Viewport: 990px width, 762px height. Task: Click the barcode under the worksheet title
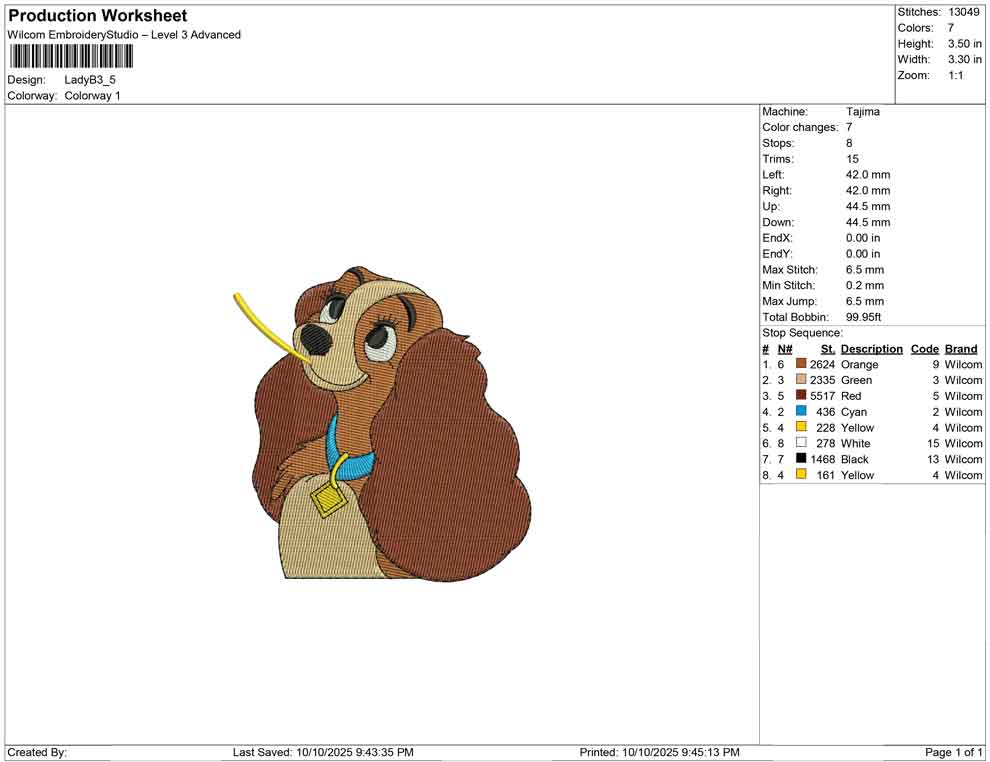click(71, 57)
